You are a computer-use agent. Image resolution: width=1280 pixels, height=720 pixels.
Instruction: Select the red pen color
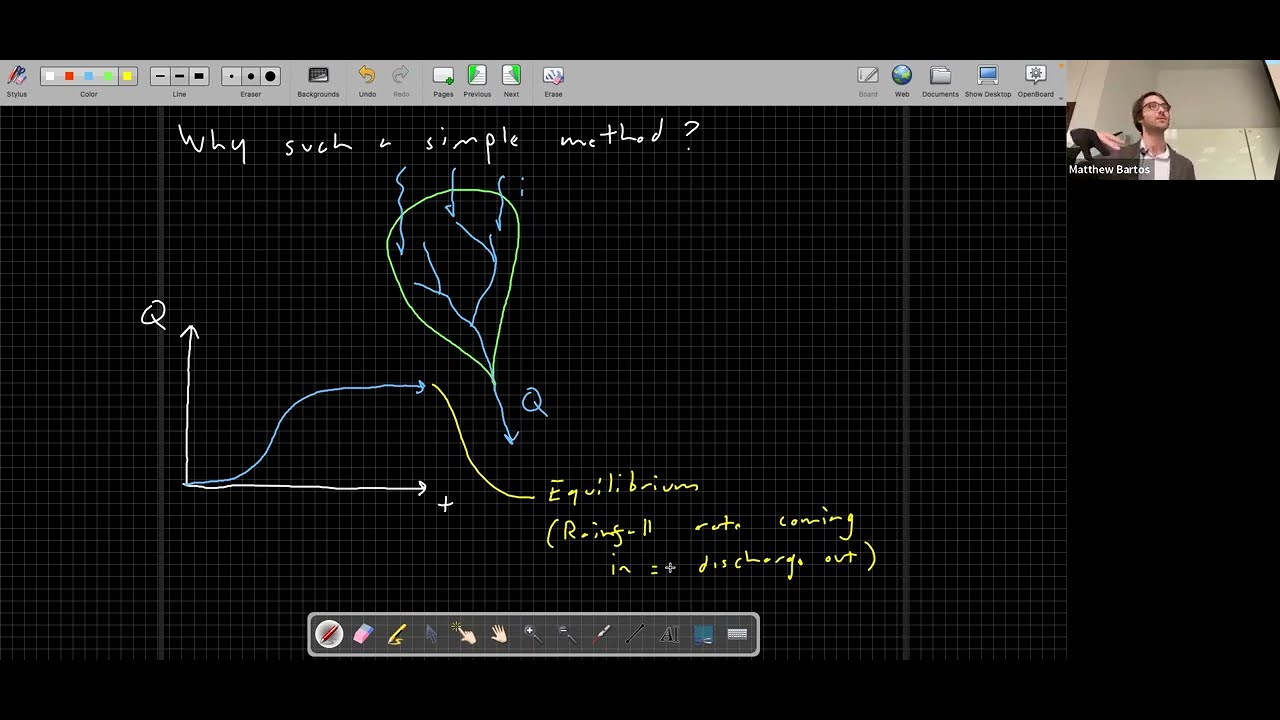point(69,76)
